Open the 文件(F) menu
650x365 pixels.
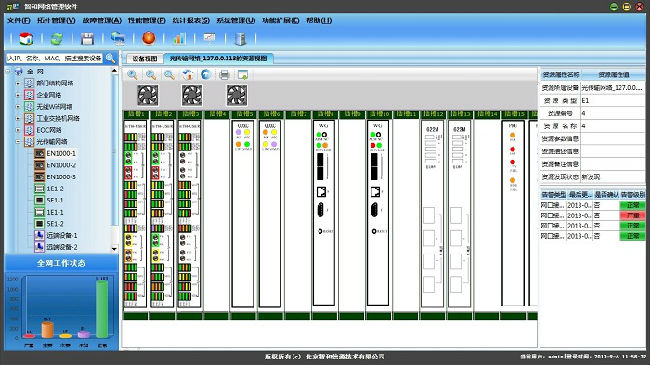(19, 20)
